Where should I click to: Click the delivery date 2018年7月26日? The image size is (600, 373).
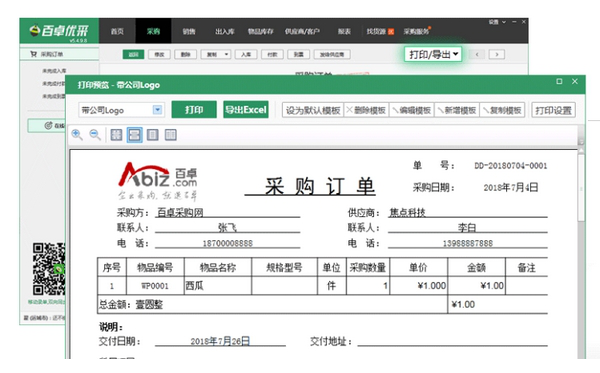pyautogui.click(x=220, y=341)
